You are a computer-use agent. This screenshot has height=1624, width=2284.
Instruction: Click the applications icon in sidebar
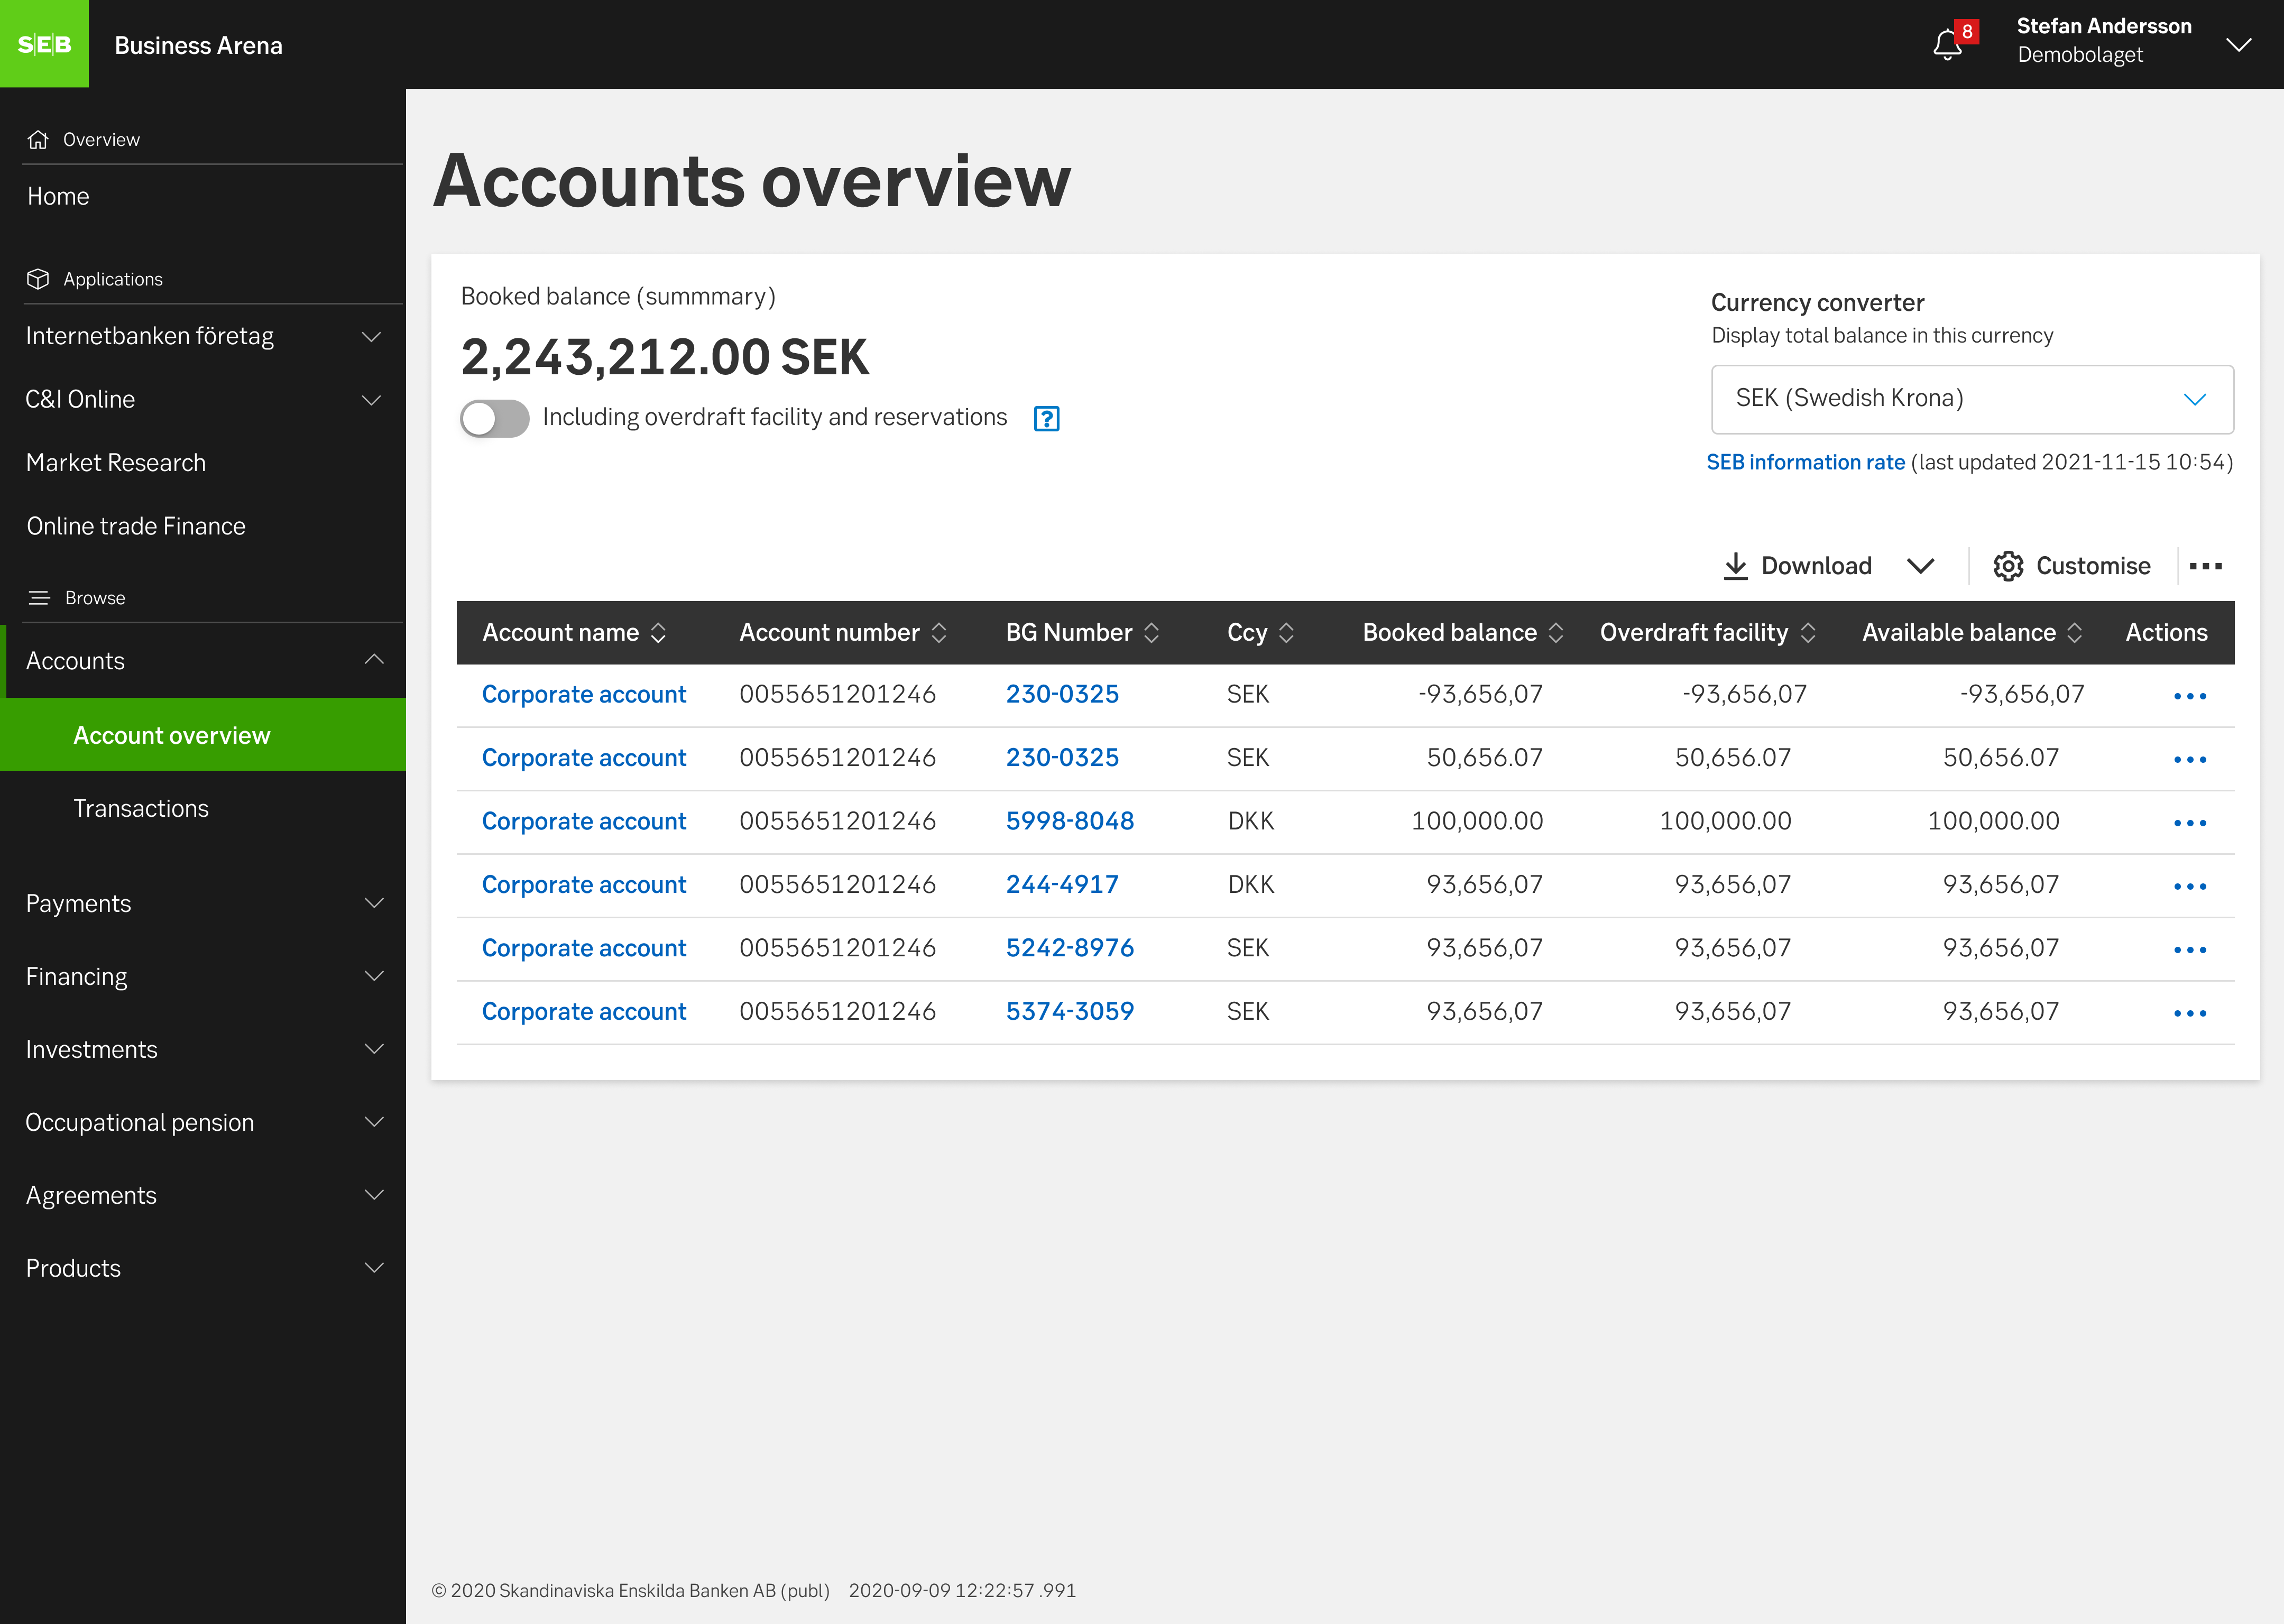(39, 278)
